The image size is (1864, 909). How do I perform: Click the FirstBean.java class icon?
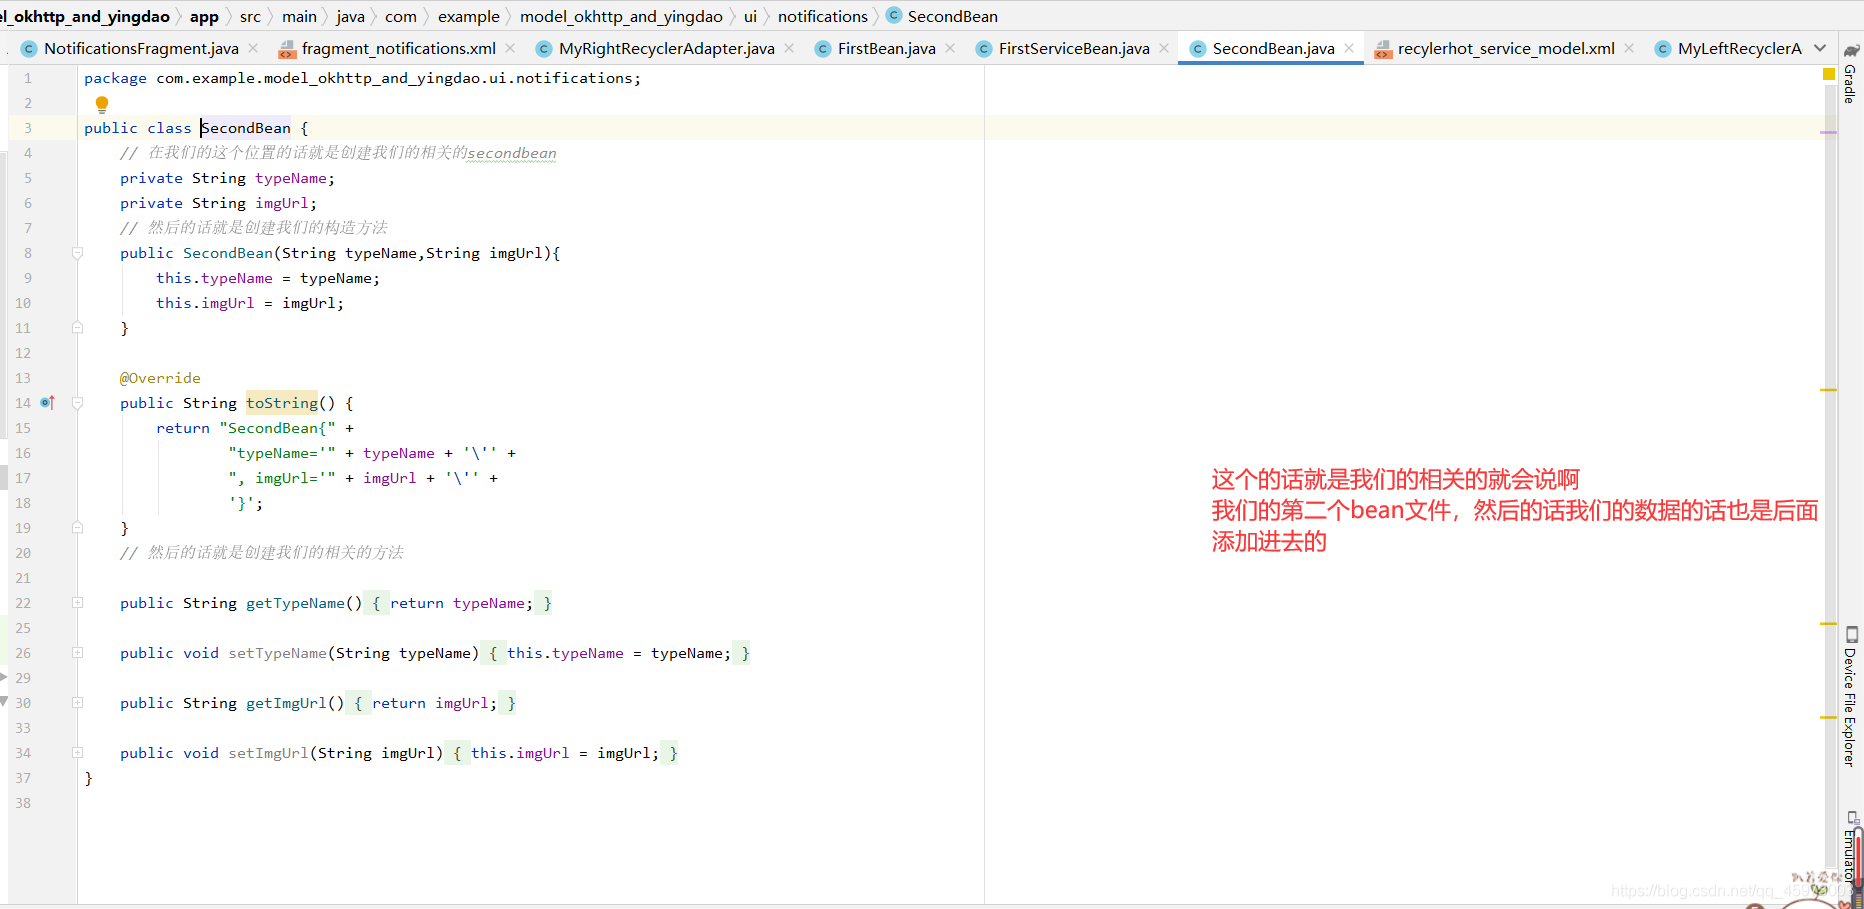[822, 48]
